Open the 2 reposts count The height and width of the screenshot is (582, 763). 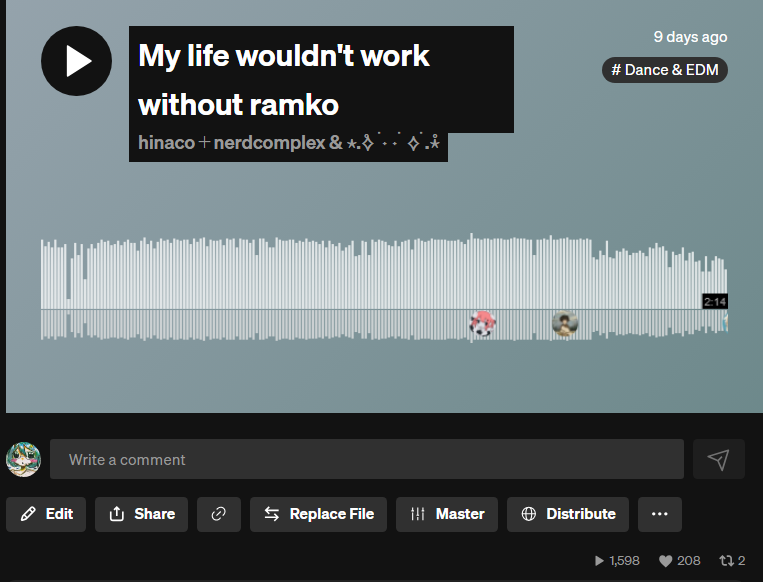[733, 561]
